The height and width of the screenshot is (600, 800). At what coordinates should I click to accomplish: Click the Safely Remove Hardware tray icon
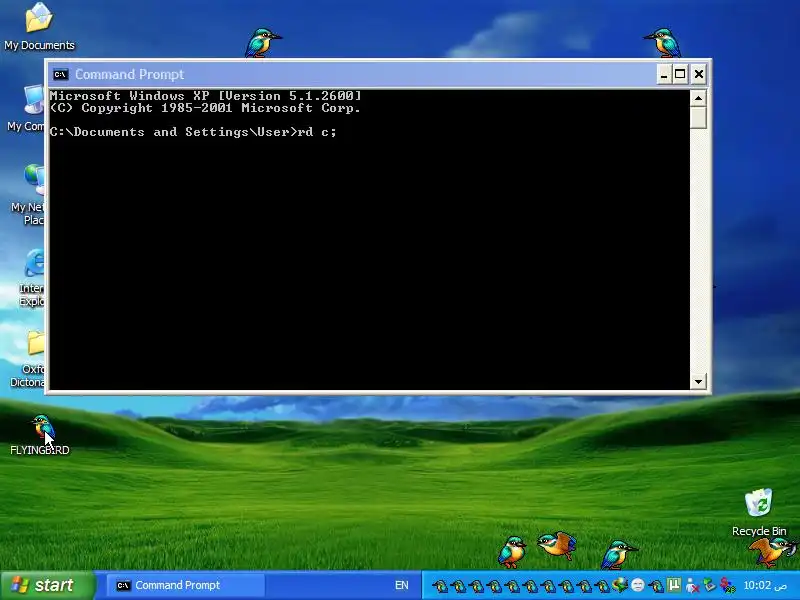(x=709, y=585)
